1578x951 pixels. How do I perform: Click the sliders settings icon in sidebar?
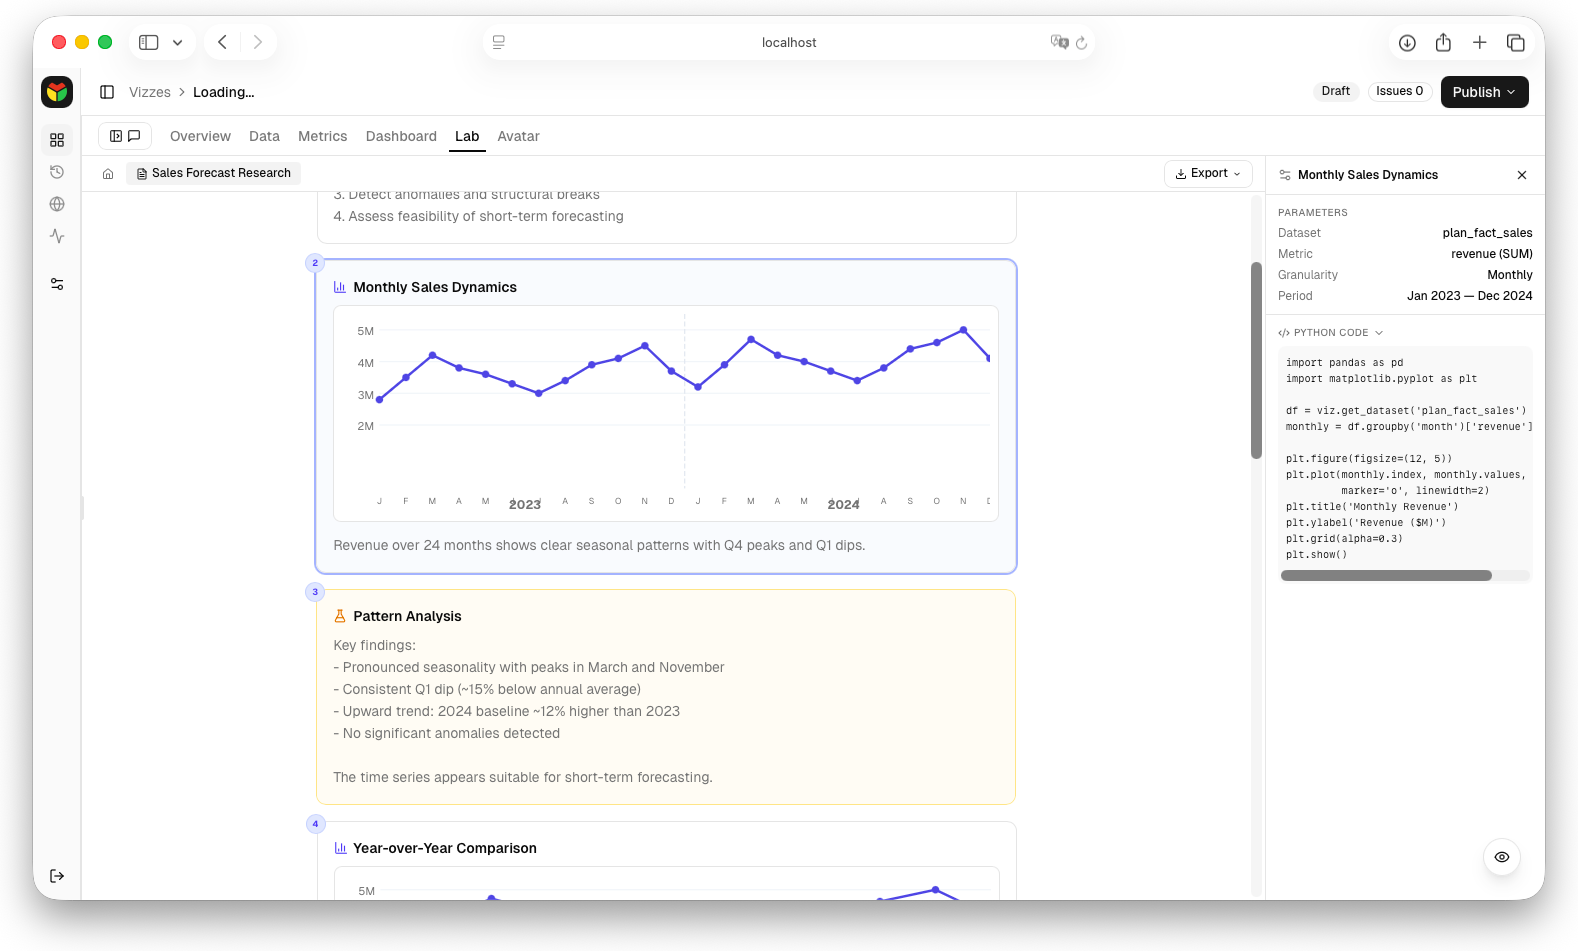pyautogui.click(x=57, y=284)
